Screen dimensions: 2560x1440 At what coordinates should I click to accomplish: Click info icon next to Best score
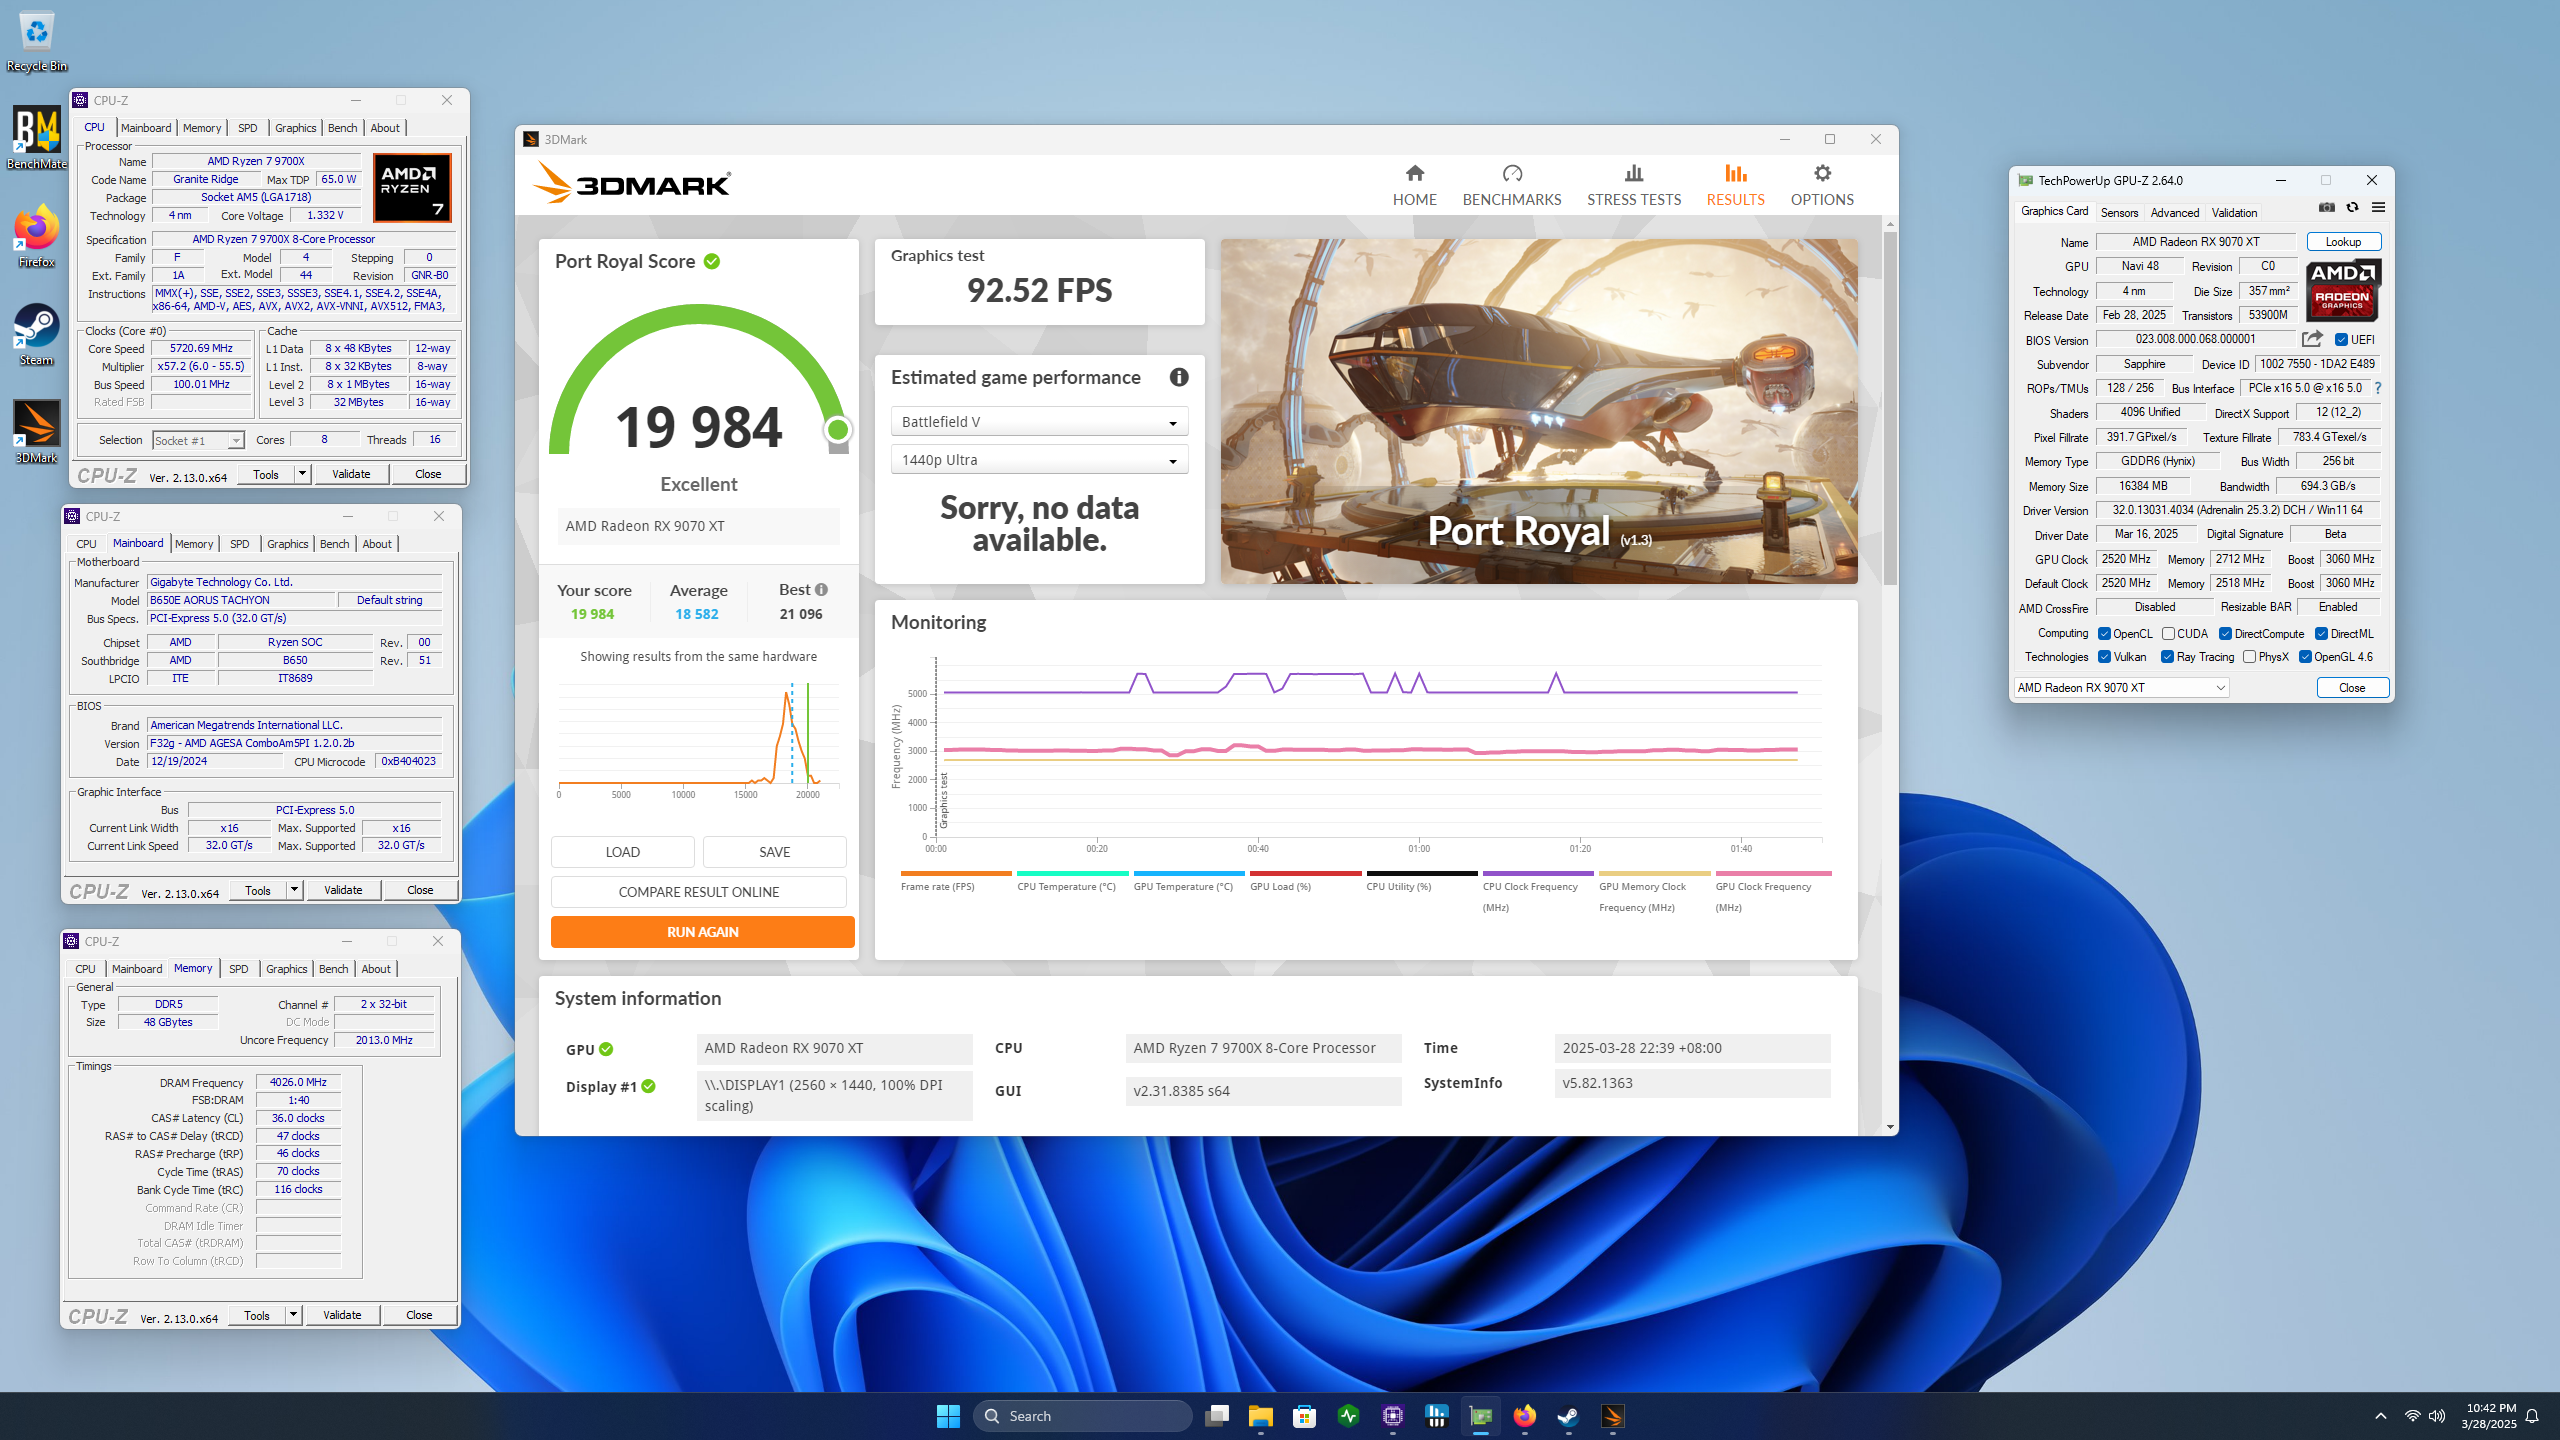coord(821,589)
